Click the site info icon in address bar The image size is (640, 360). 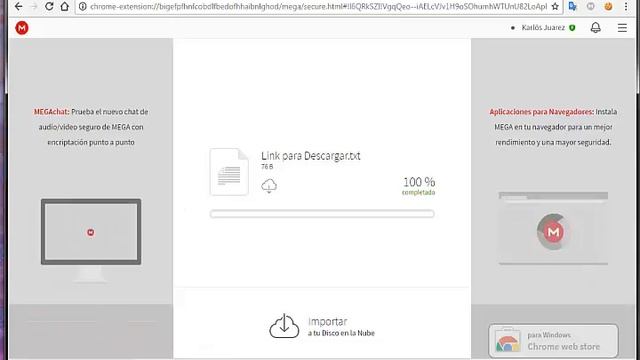click(x=82, y=7)
